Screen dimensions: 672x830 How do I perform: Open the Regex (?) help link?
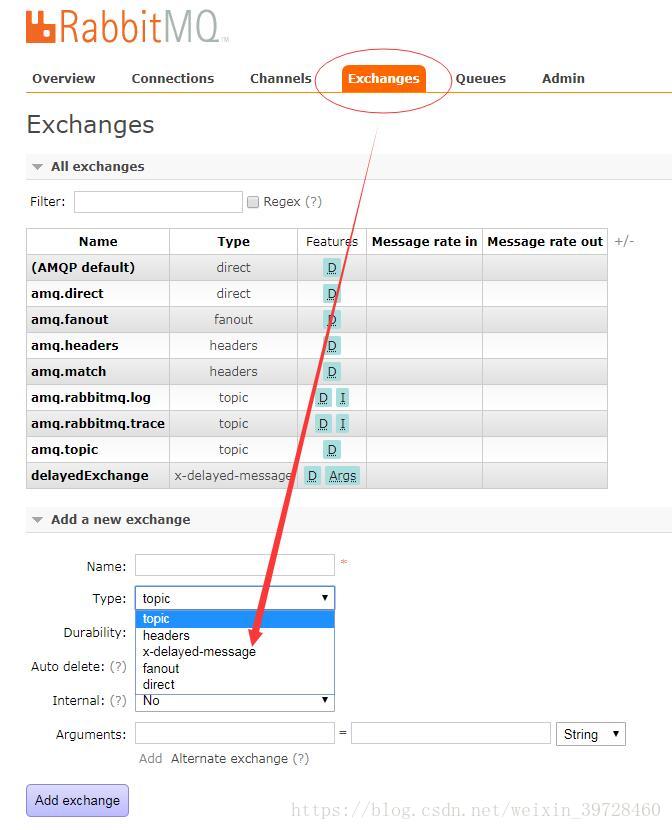313,202
